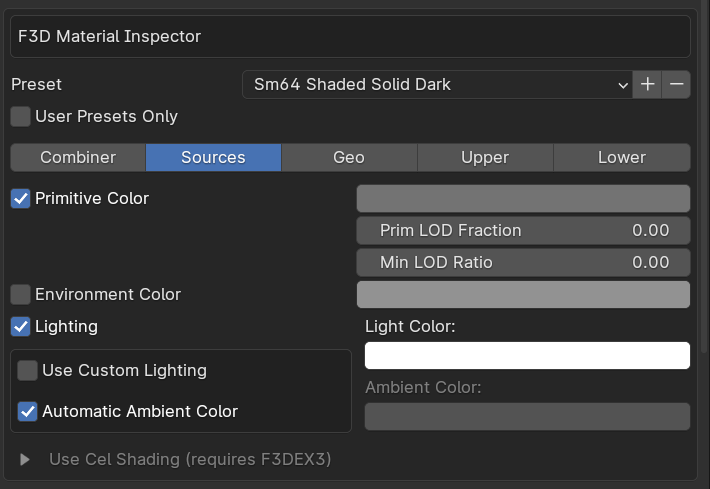710x489 pixels.
Task: Click the Min LOD Ratio field
Action: pyautogui.click(x=523, y=263)
